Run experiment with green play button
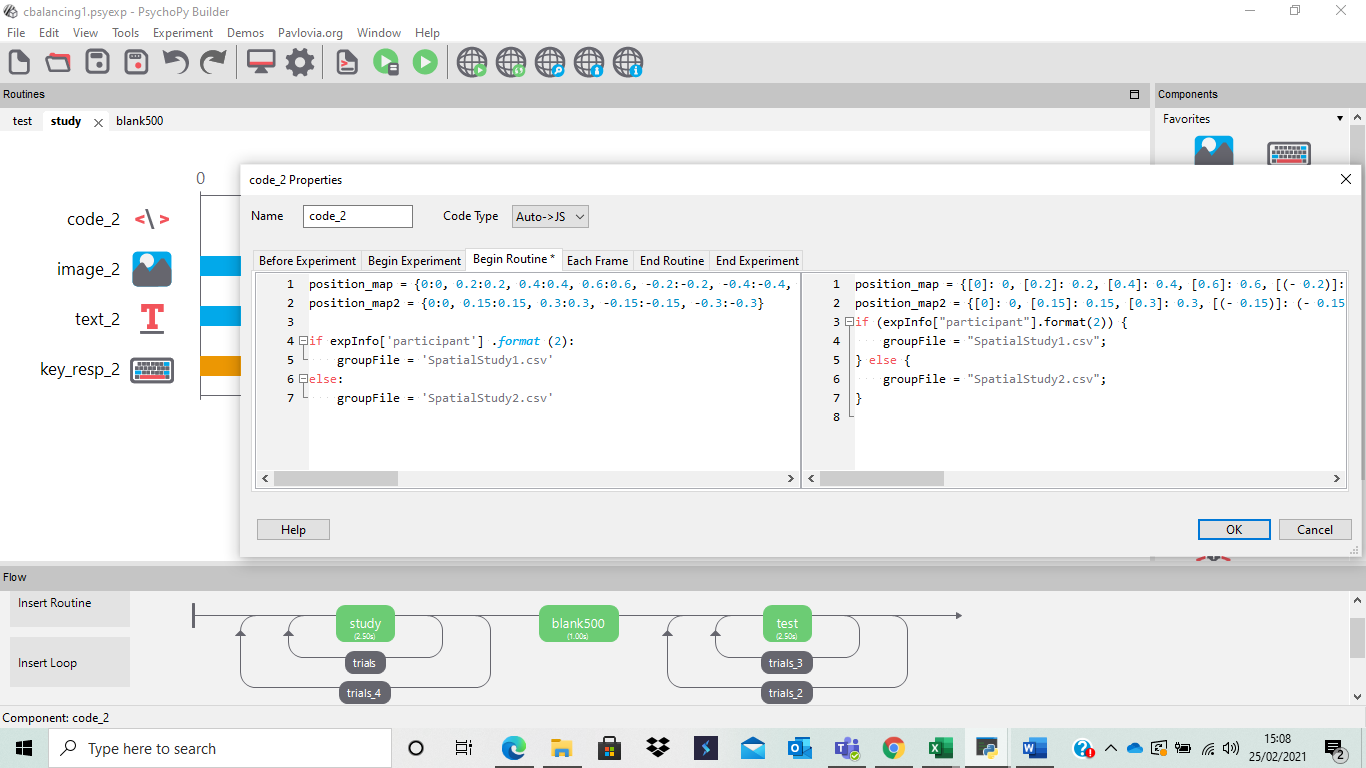 pos(425,62)
